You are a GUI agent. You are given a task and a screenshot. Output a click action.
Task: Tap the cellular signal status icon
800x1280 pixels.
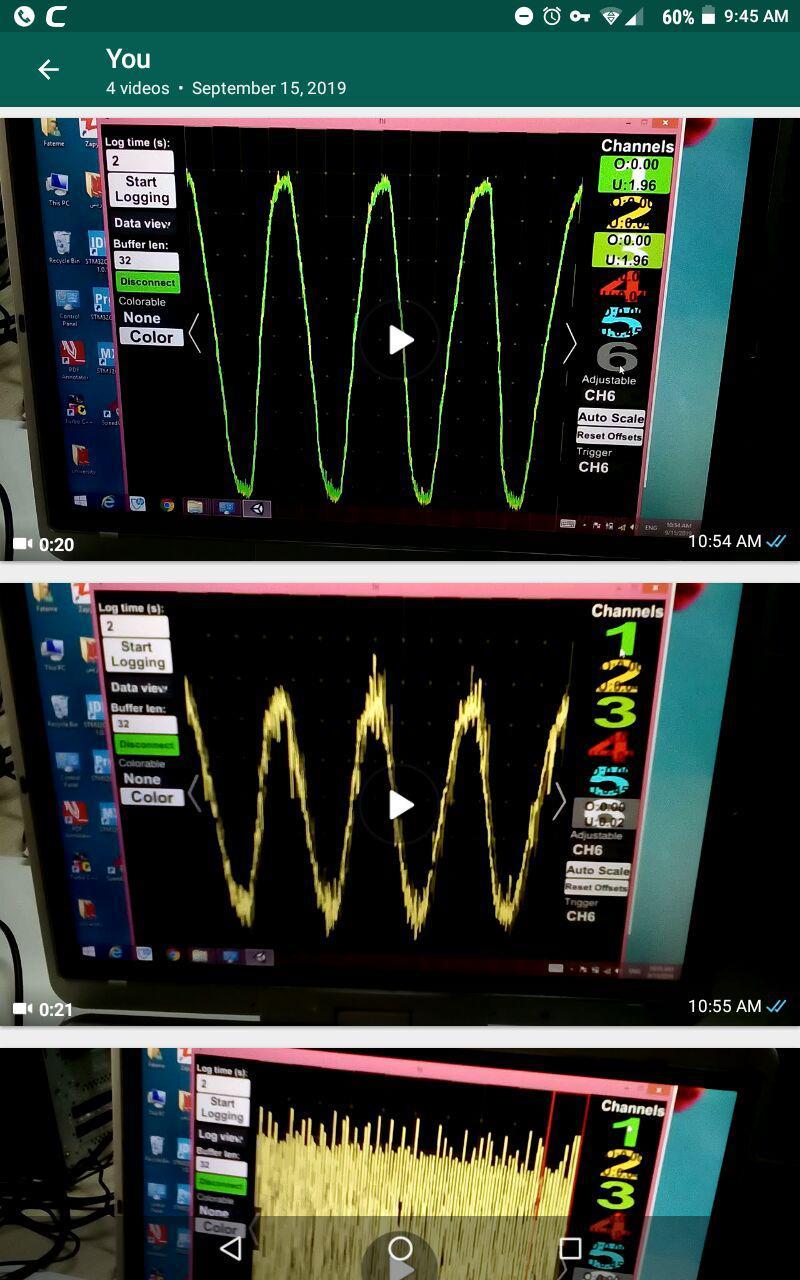[x=633, y=16]
